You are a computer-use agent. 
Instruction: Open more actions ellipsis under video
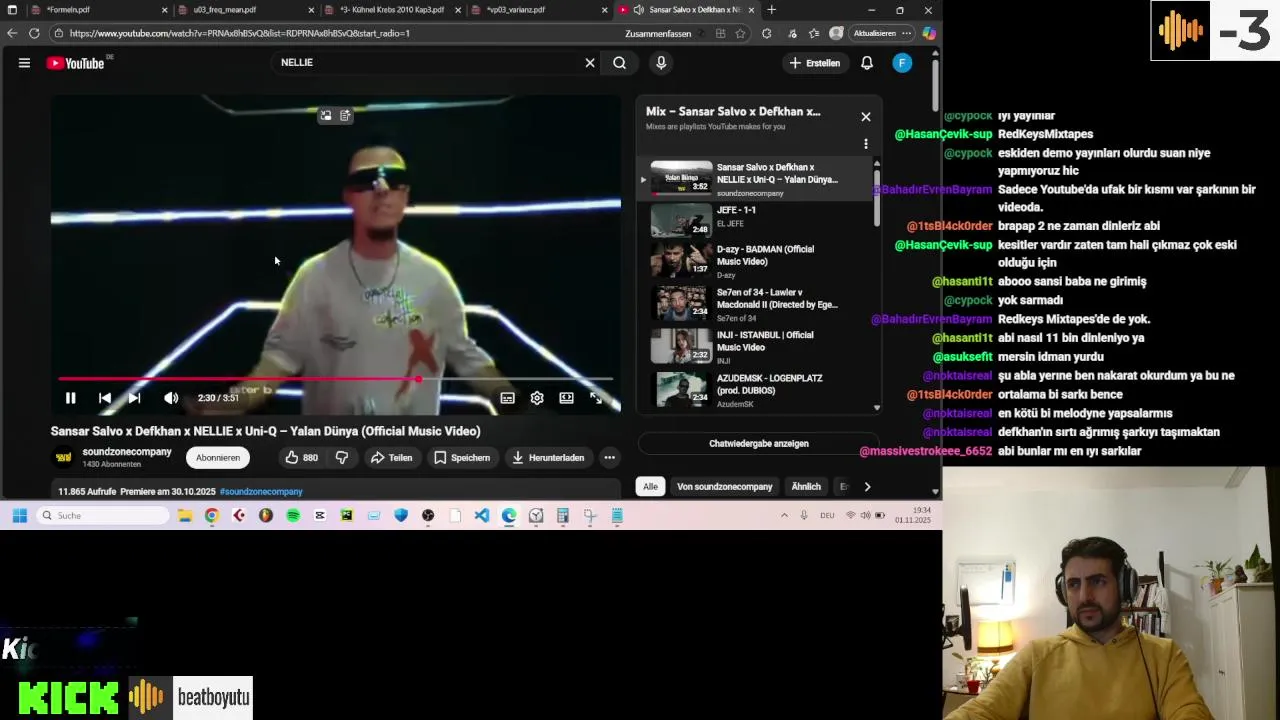pos(609,457)
